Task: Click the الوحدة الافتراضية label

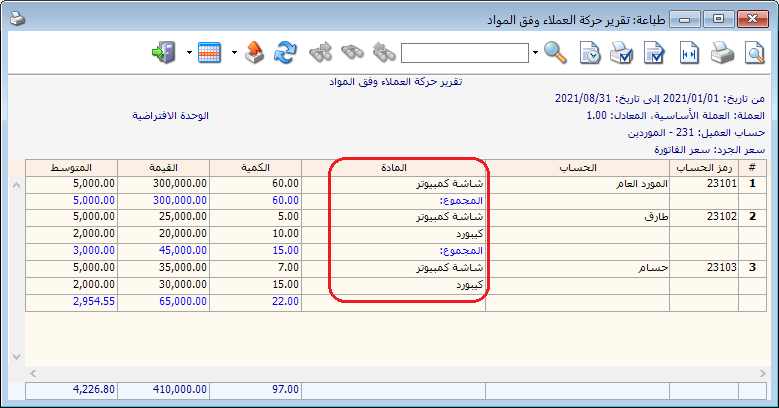Action: 170,115
